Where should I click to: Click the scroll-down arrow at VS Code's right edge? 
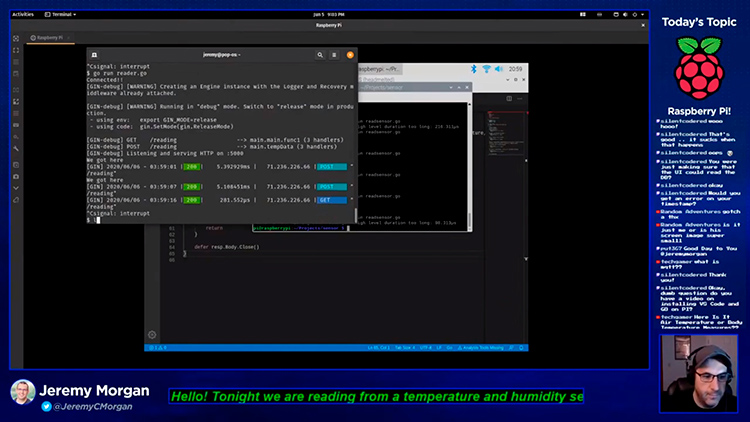click(526, 259)
